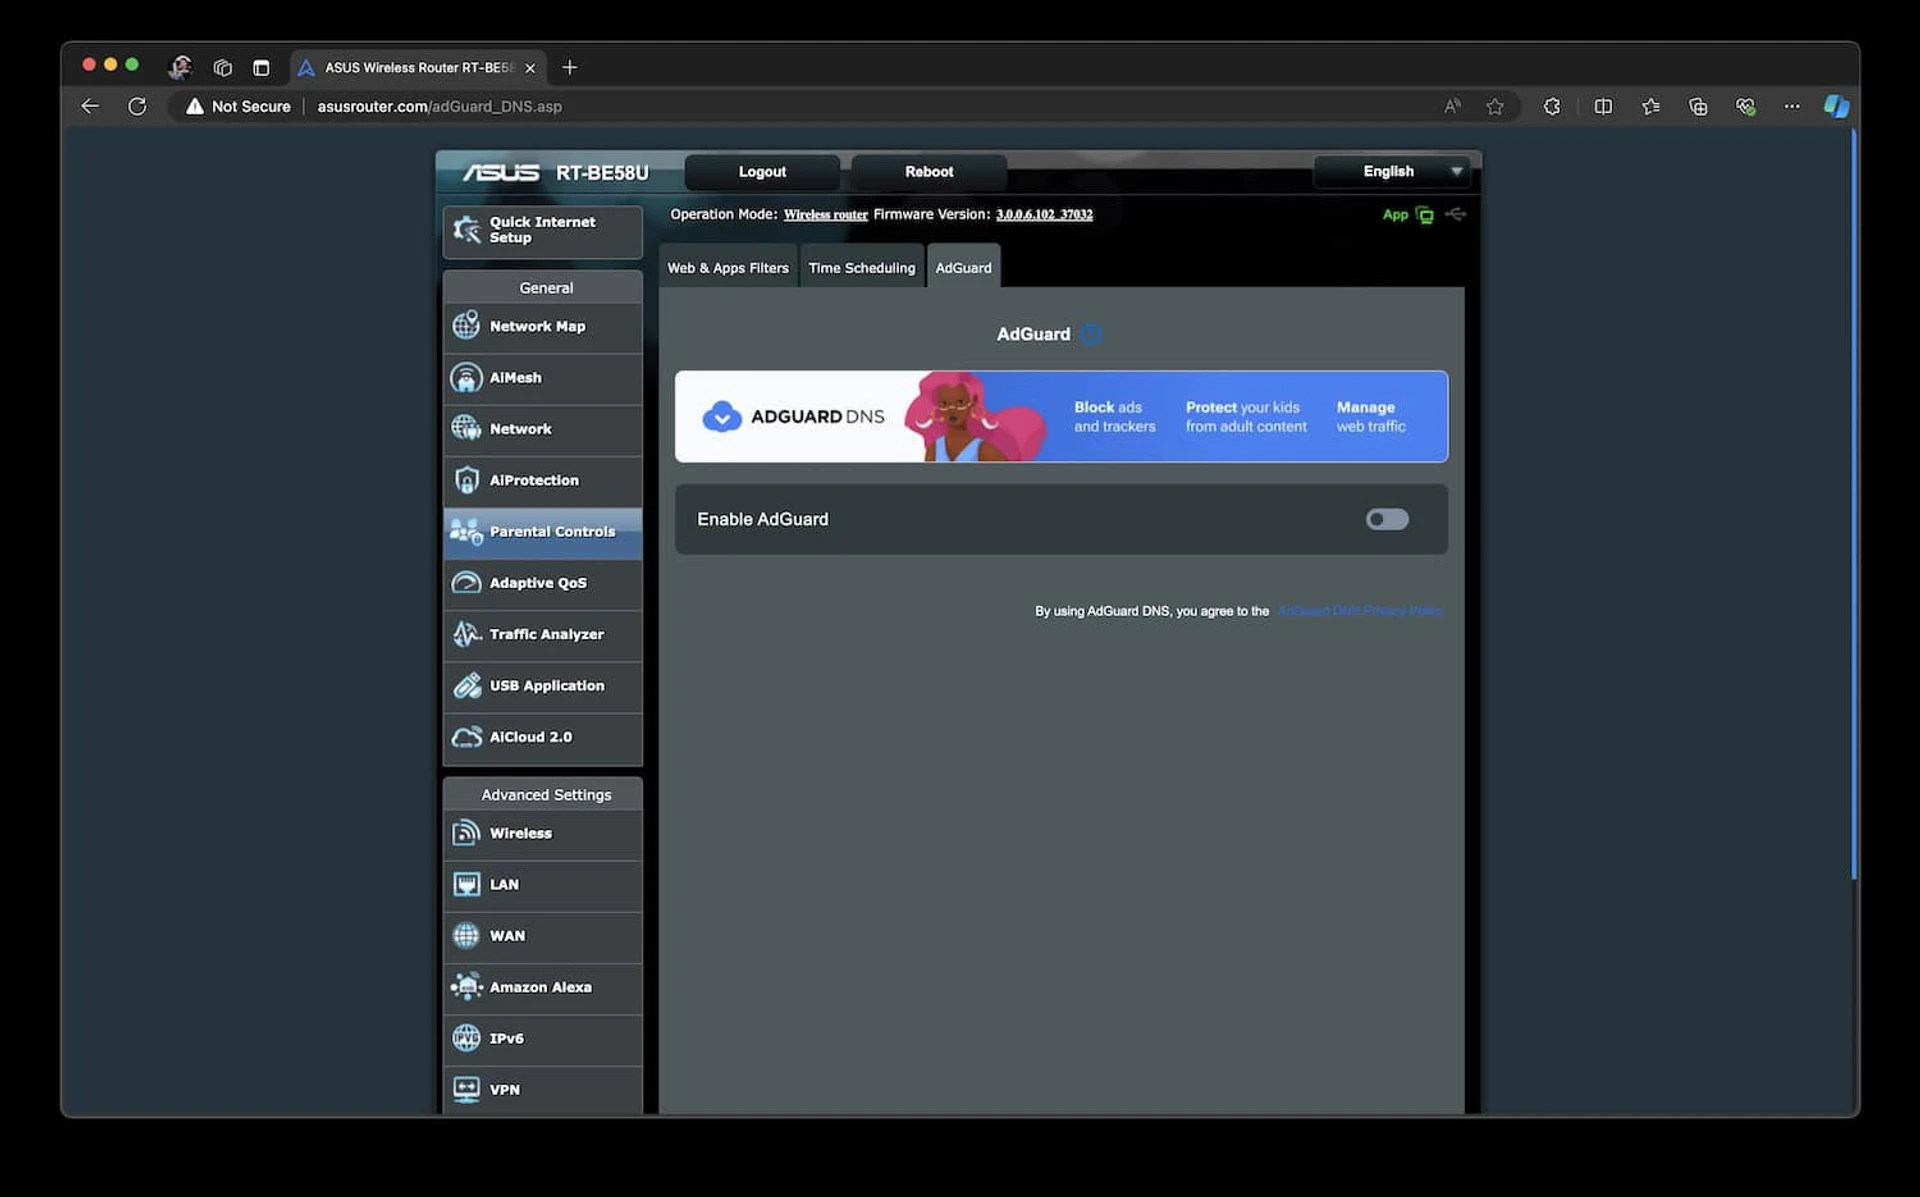The height and width of the screenshot is (1197, 1920).
Task: Open browser collections icon
Action: [x=1698, y=106]
